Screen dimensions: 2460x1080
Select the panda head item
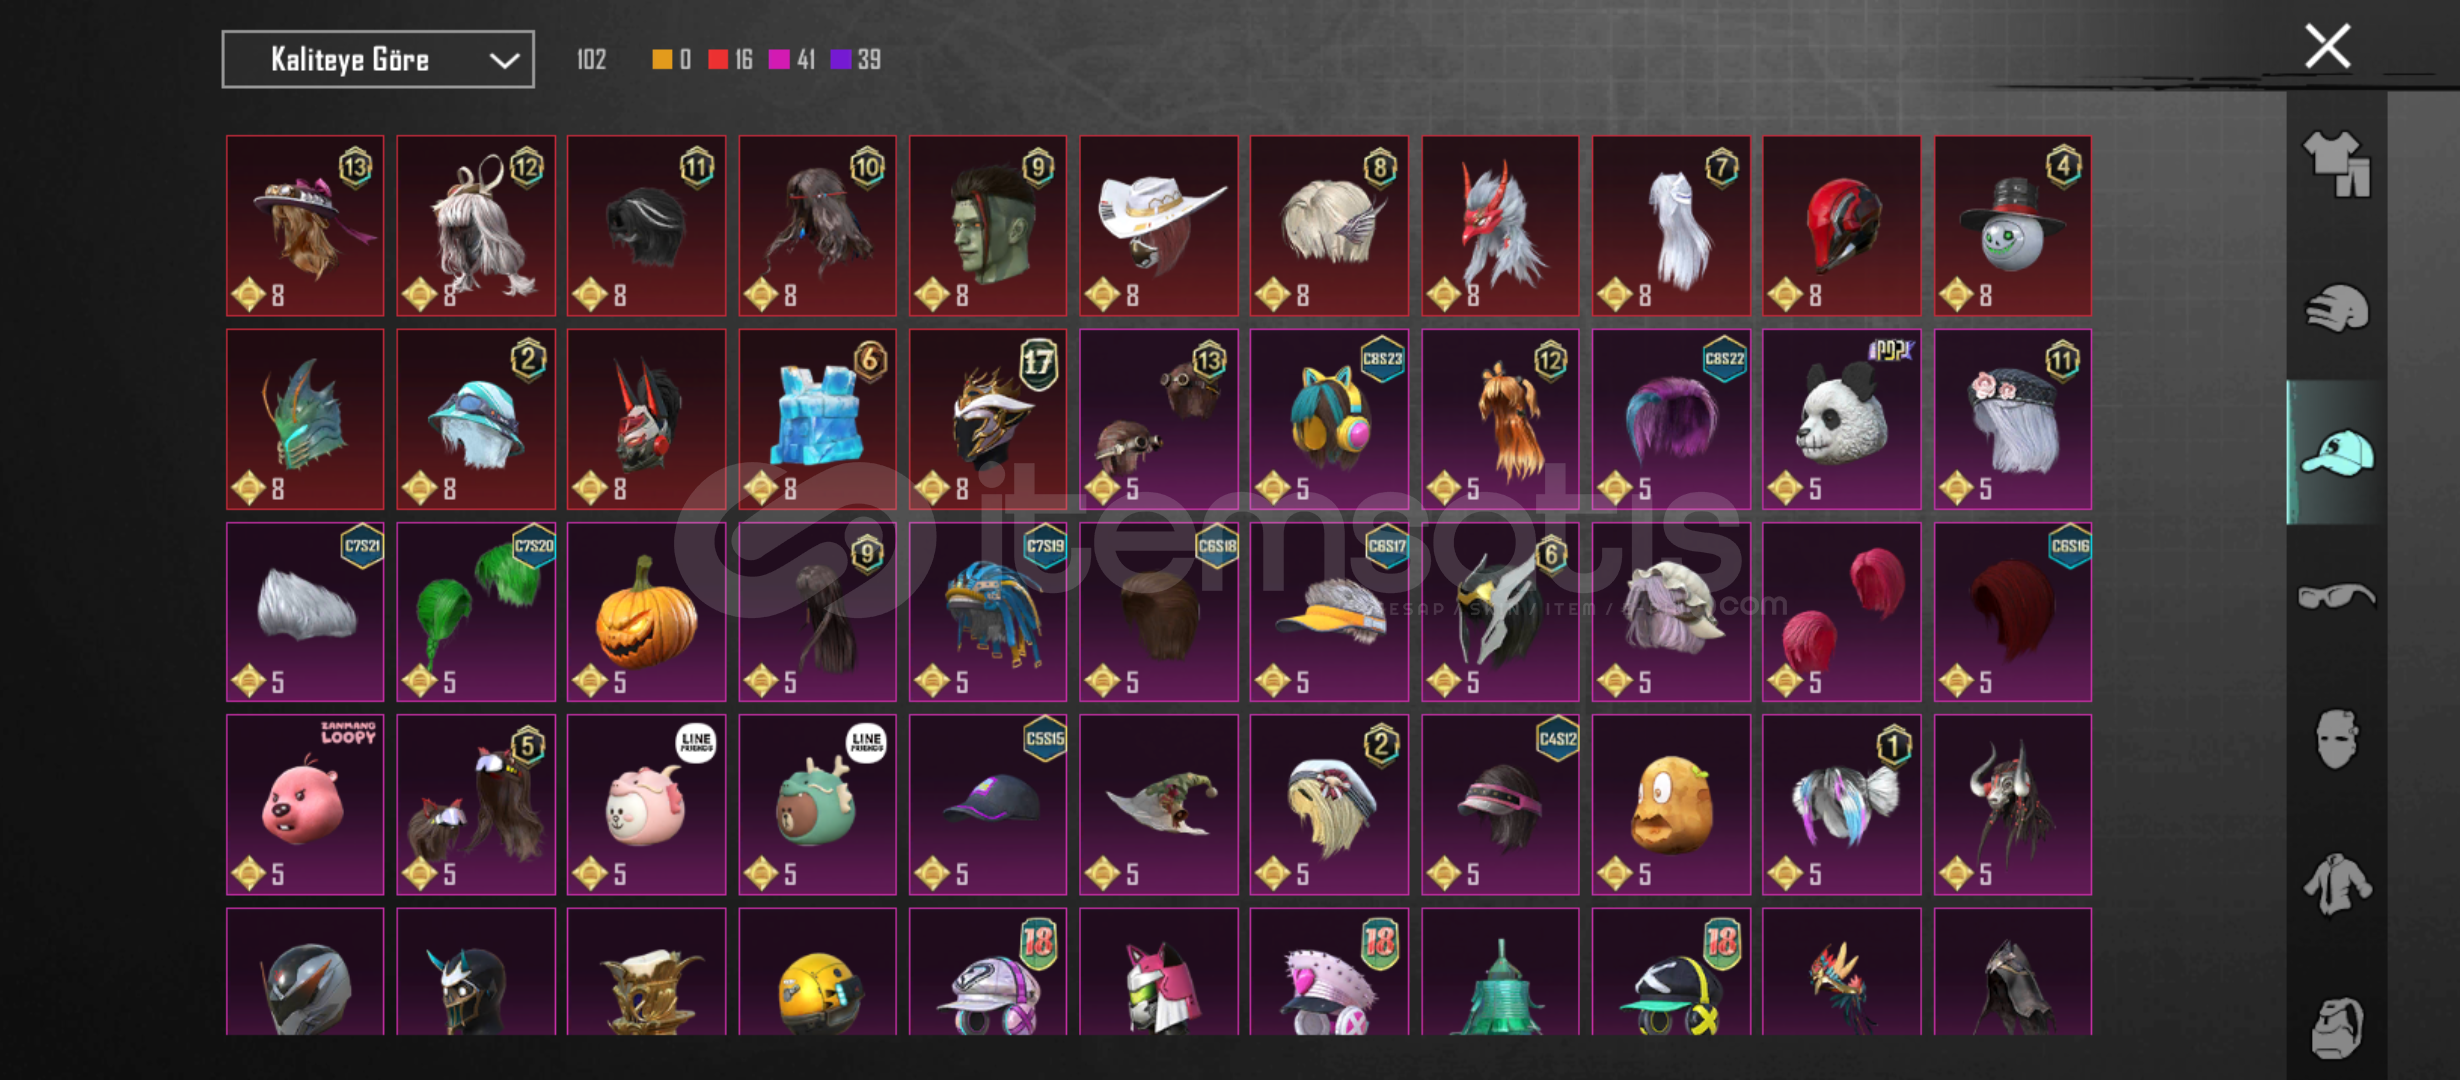point(1841,419)
